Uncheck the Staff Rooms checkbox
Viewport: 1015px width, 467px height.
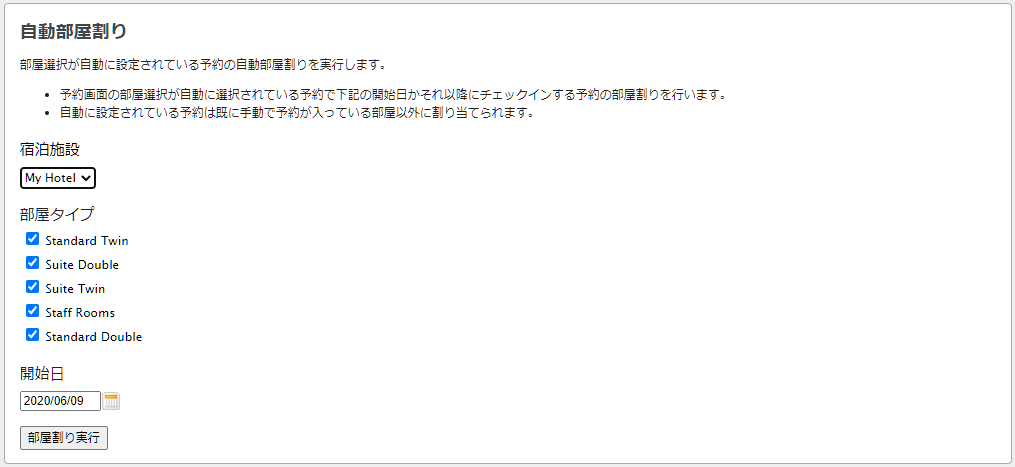[32, 311]
